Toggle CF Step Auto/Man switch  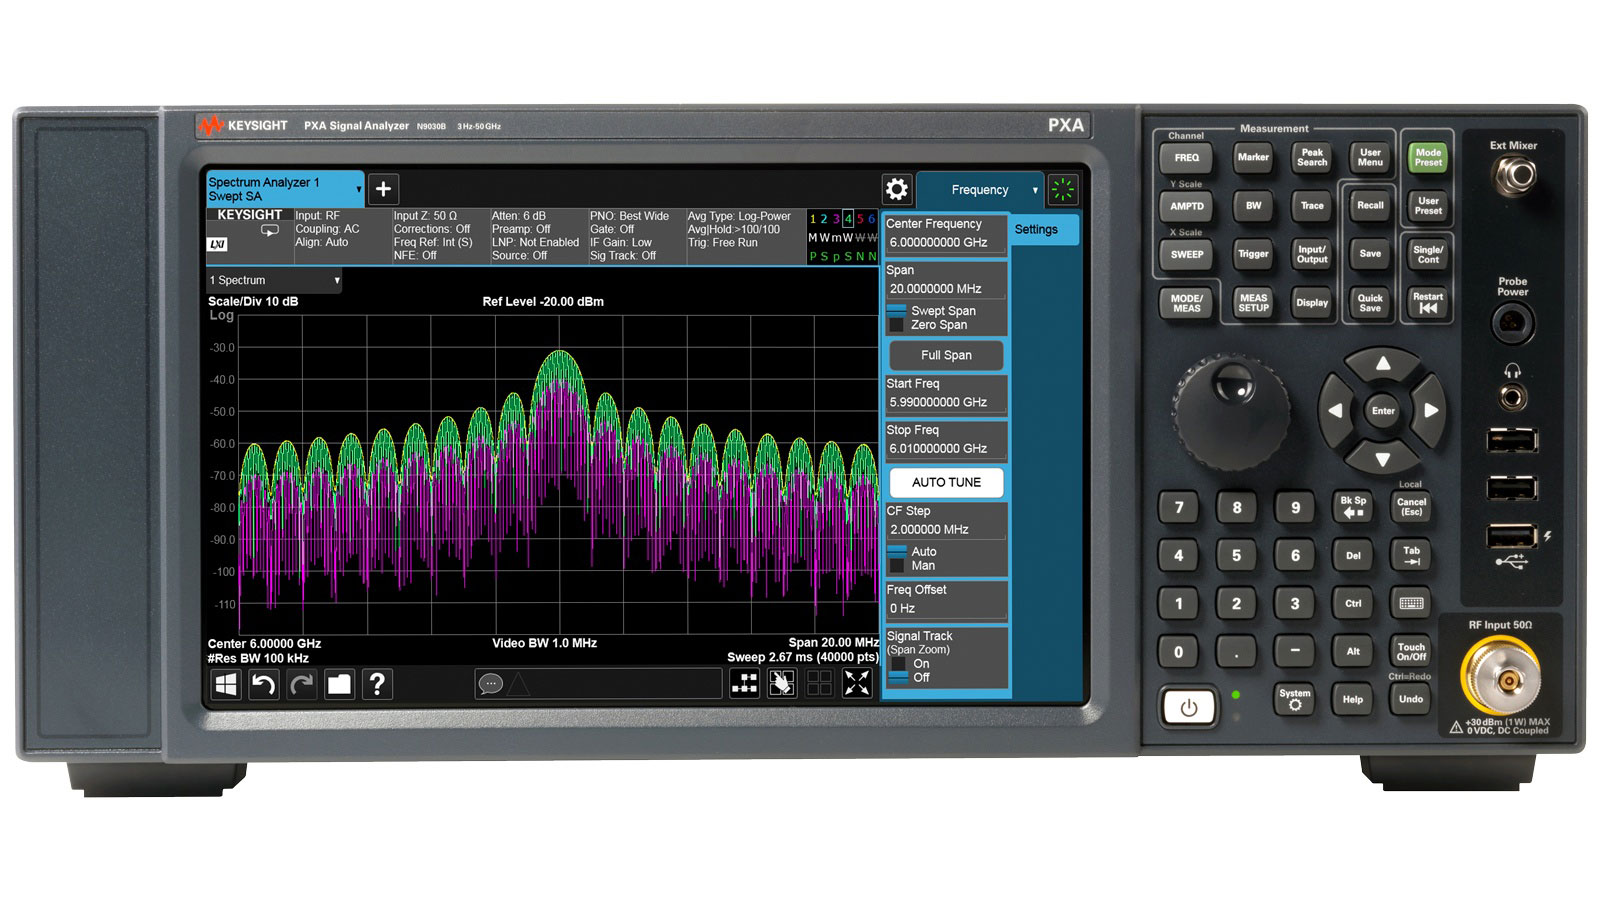coord(897,559)
